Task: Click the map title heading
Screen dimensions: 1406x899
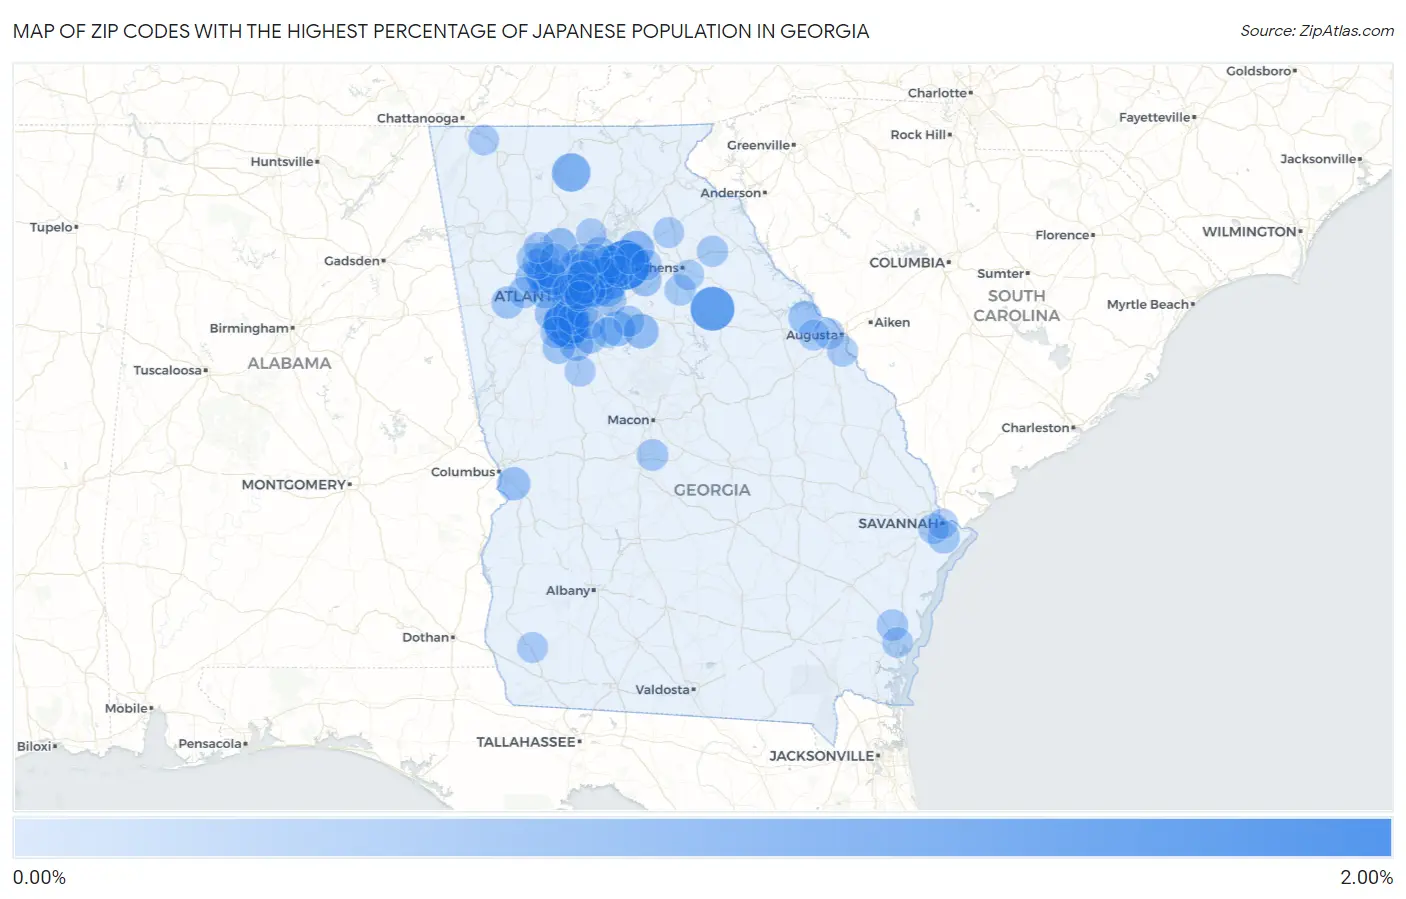Action: coord(441,31)
